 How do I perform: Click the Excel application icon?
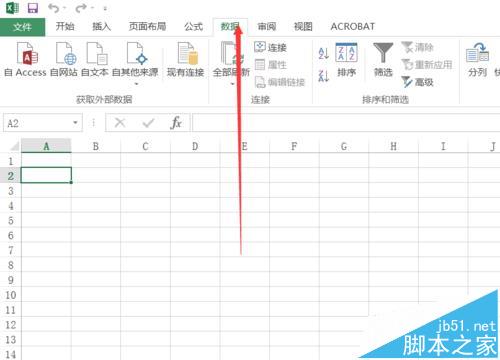[x=12, y=7]
